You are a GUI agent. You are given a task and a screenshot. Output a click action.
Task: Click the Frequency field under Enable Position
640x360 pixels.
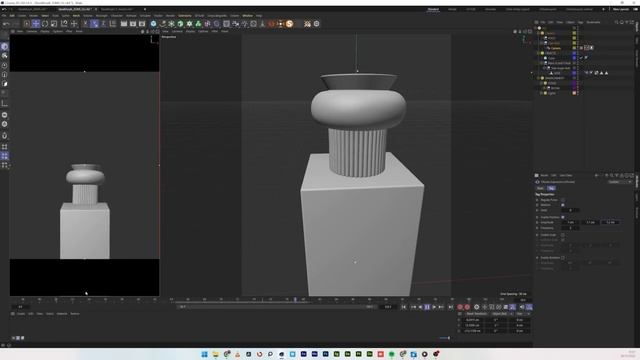point(570,228)
